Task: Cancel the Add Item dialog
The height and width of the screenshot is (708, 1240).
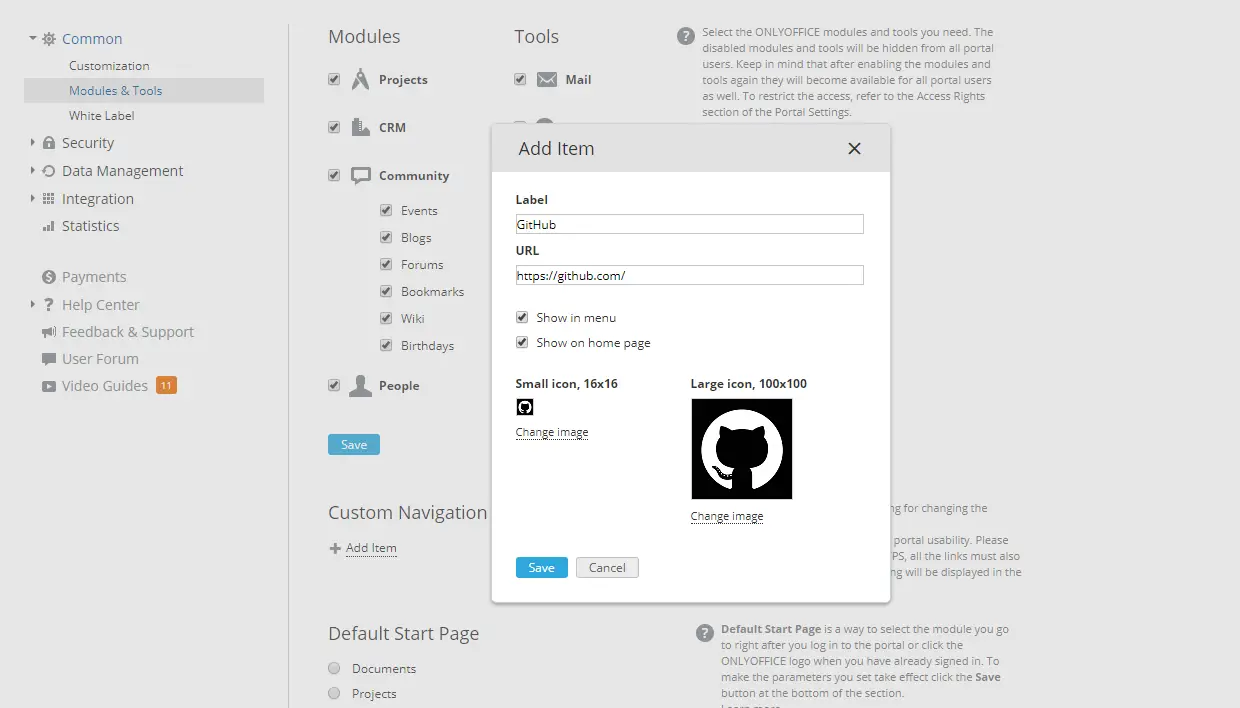Action: click(x=607, y=568)
